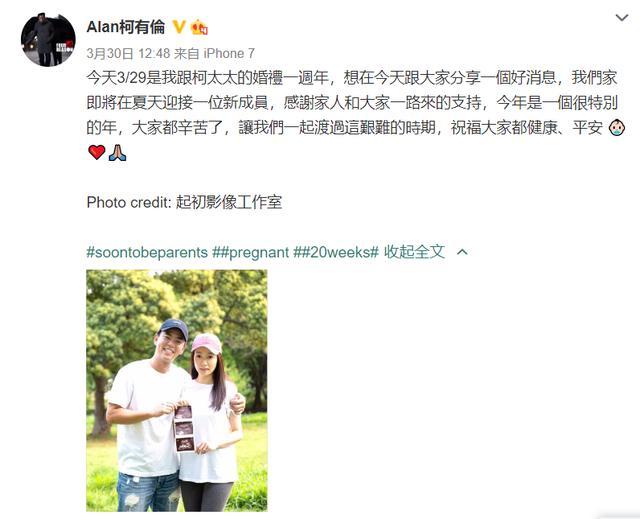Click the Photo credit 起初影像工作室 text
Image resolution: width=640 pixels, height=519 pixels.
(184, 202)
